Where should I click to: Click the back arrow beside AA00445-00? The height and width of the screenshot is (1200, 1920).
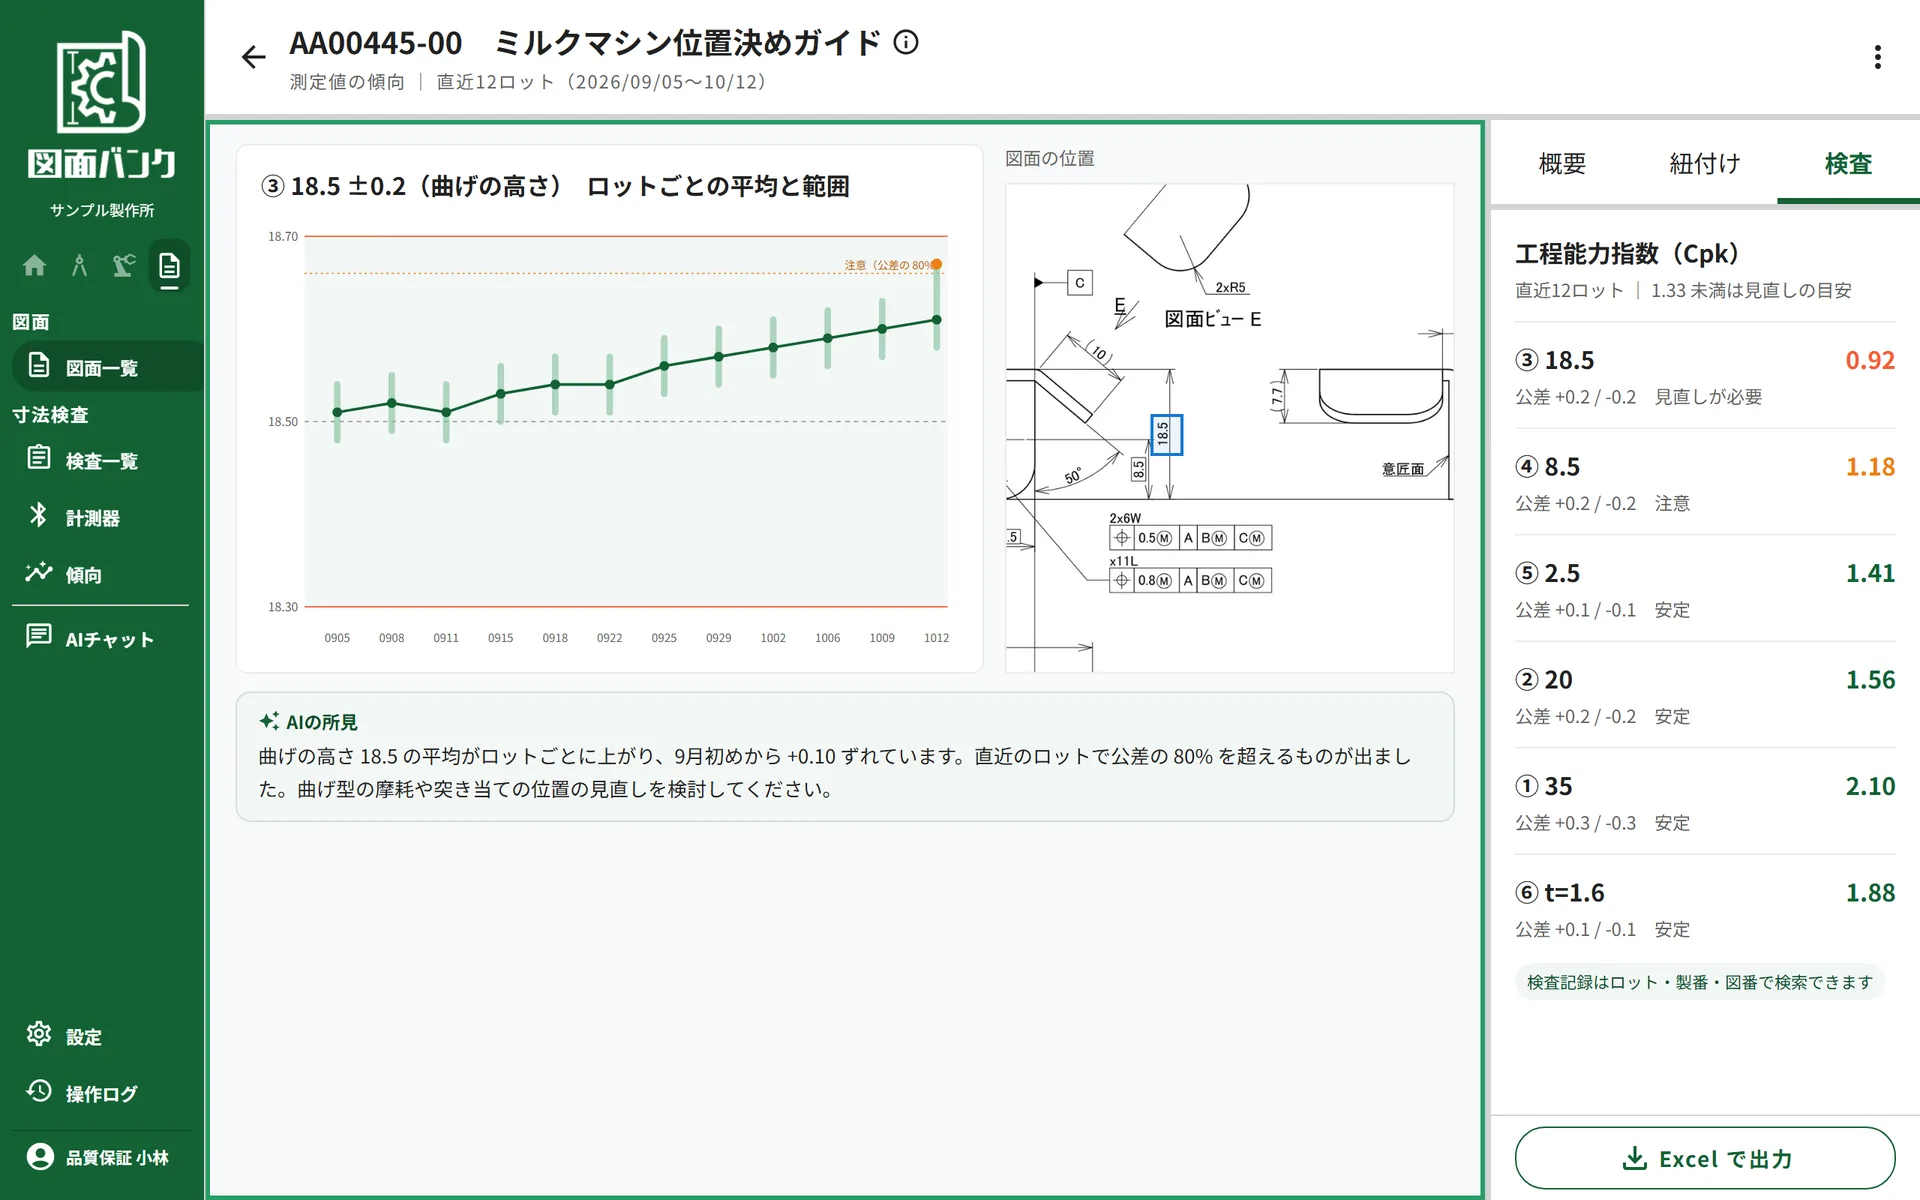(254, 57)
